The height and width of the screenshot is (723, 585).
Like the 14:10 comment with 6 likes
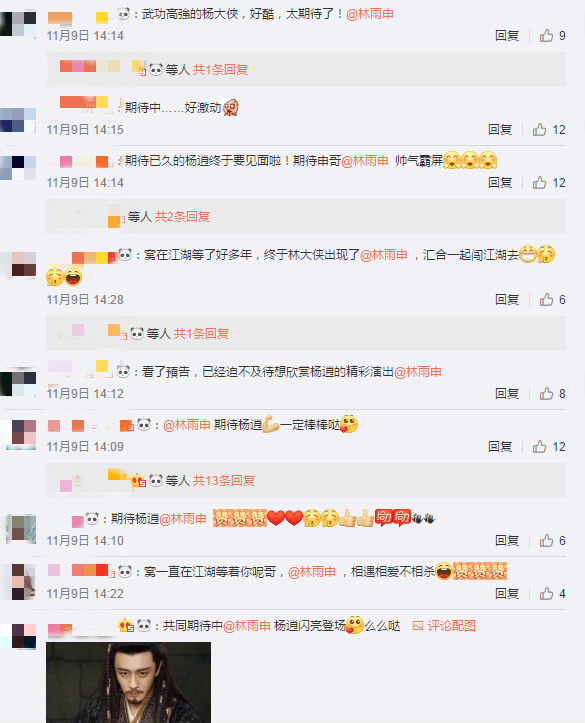pos(552,540)
